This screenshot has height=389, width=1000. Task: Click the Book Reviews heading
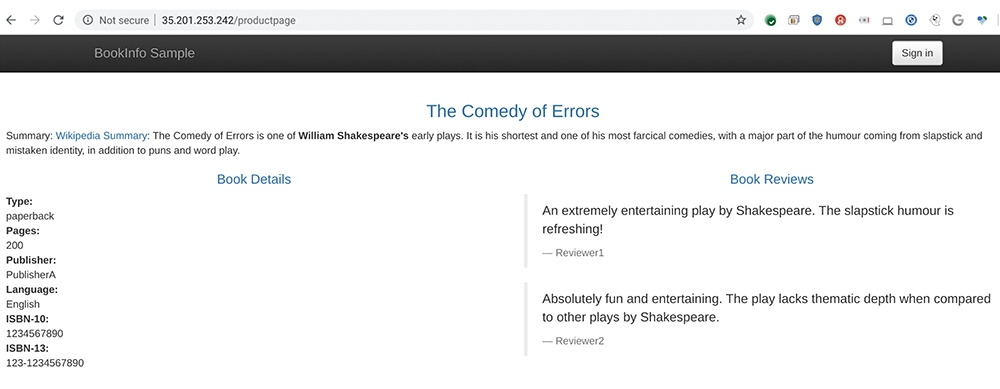[772, 179]
